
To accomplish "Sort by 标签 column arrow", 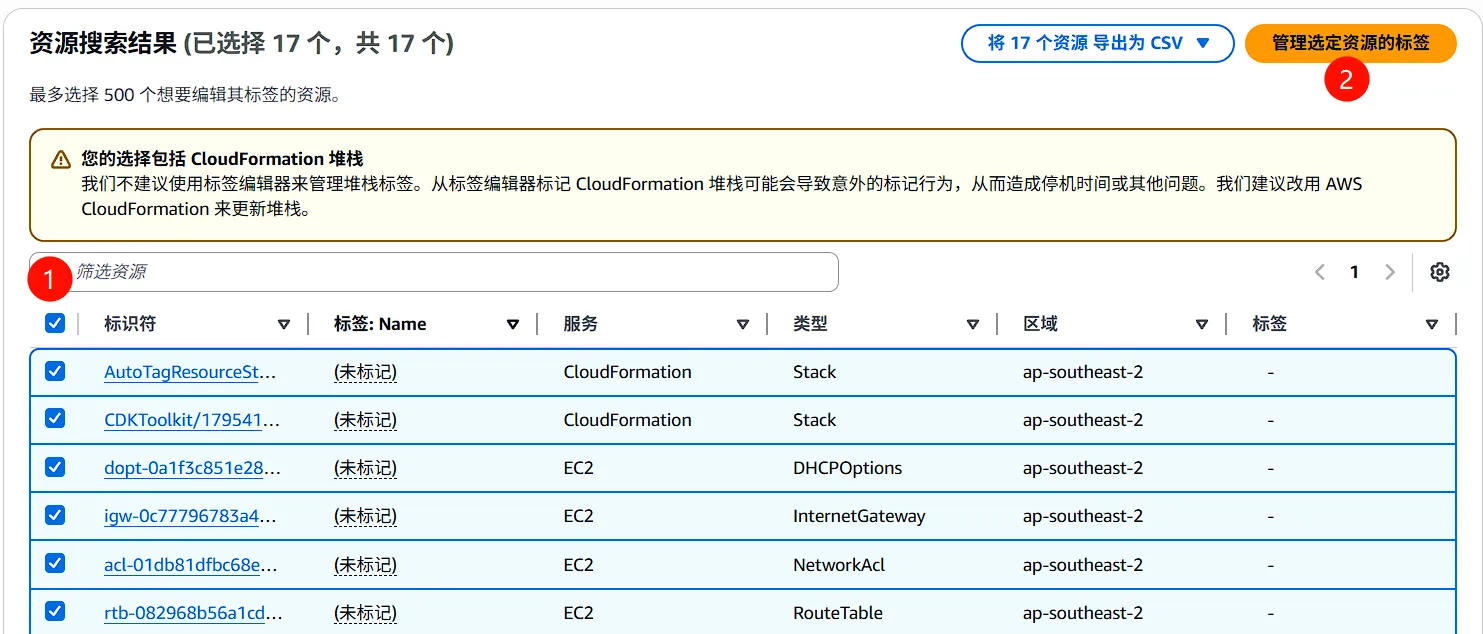I will pyautogui.click(x=1431, y=324).
